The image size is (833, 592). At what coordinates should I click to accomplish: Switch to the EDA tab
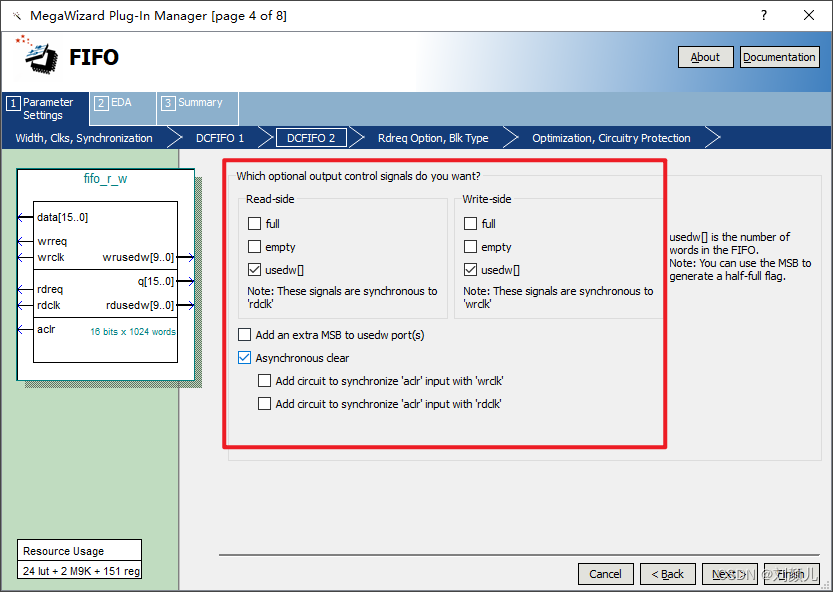tap(123, 108)
